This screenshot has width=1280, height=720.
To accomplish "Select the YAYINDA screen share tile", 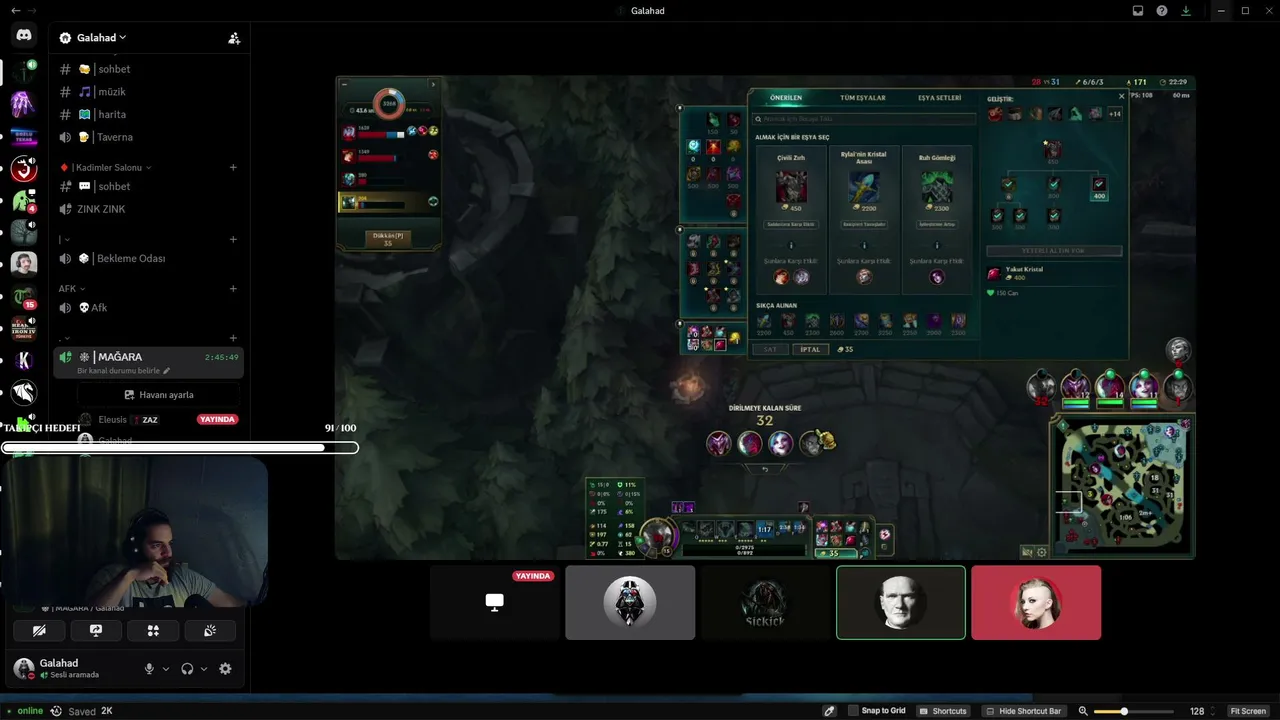I will [x=495, y=603].
